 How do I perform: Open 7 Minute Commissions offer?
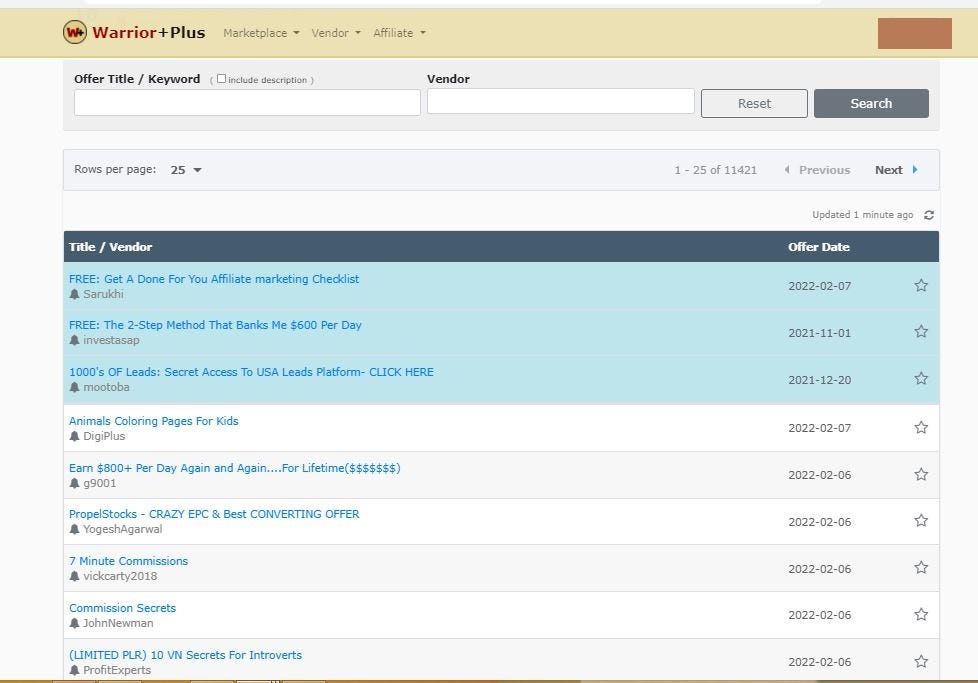click(128, 561)
